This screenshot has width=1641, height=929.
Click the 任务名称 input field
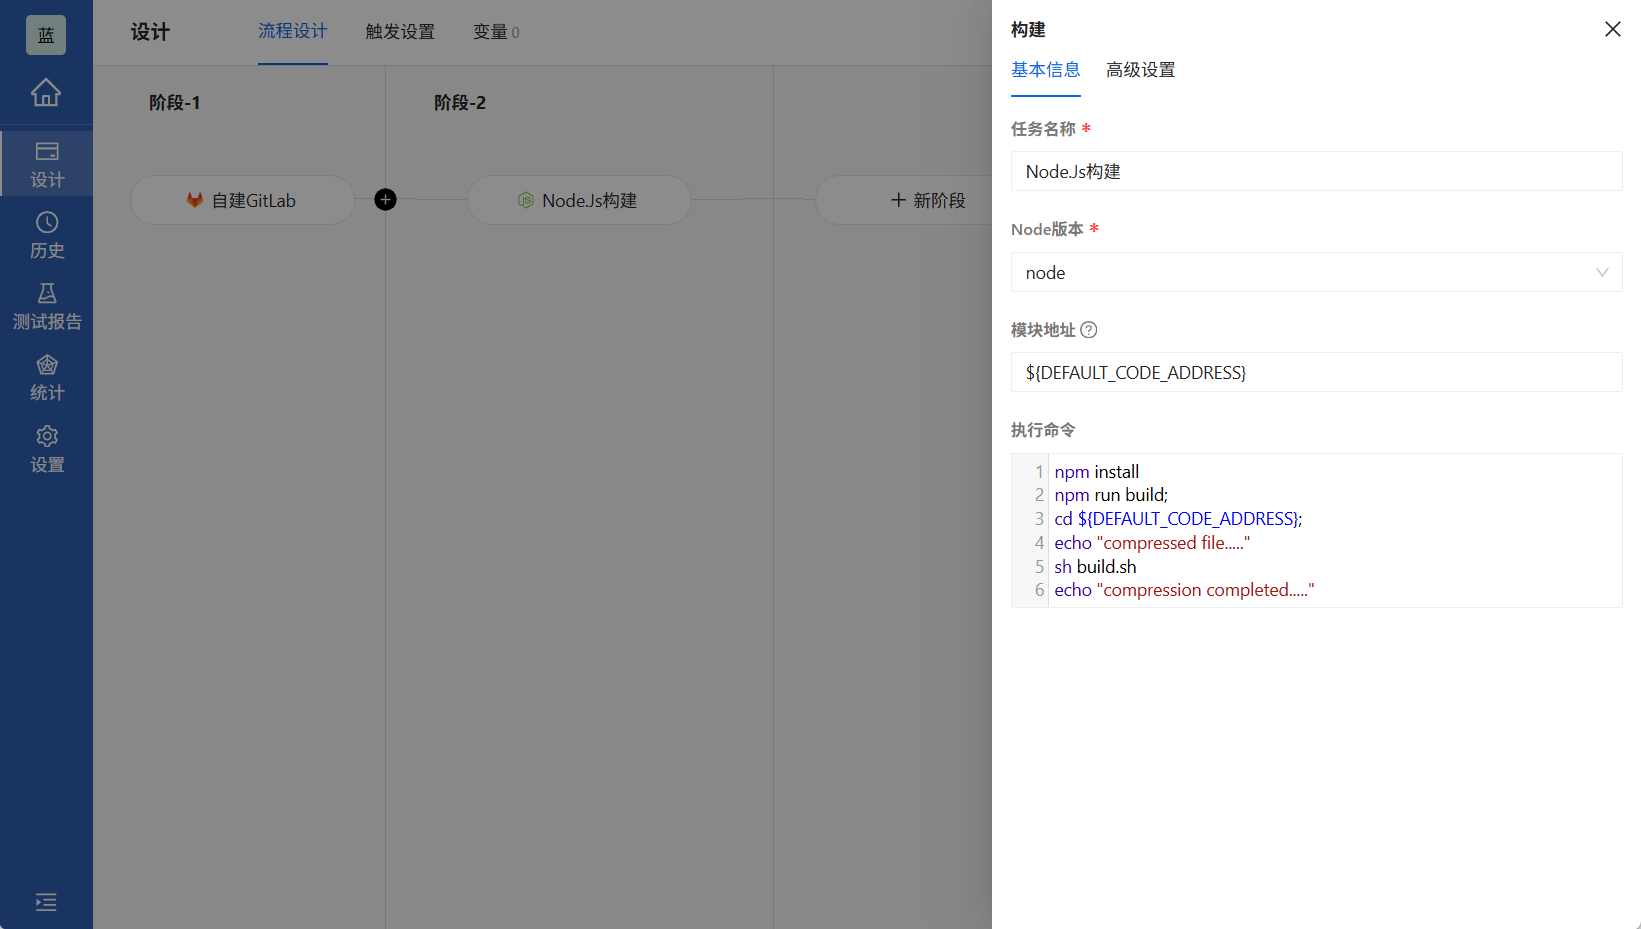1316,171
